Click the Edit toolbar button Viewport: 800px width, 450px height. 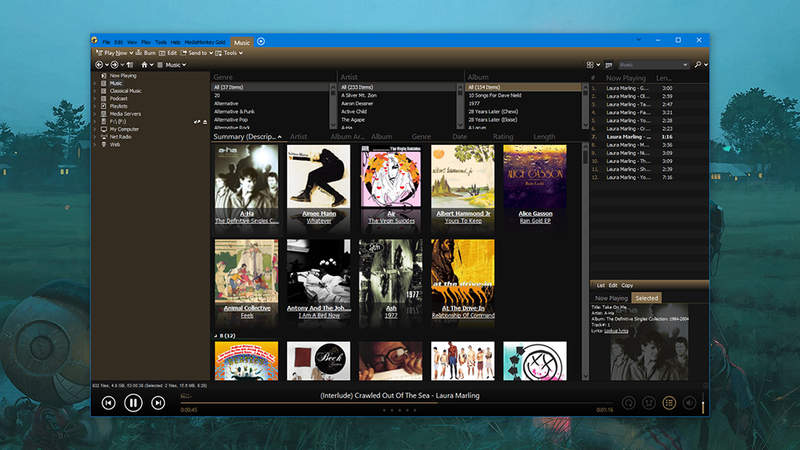pos(168,53)
